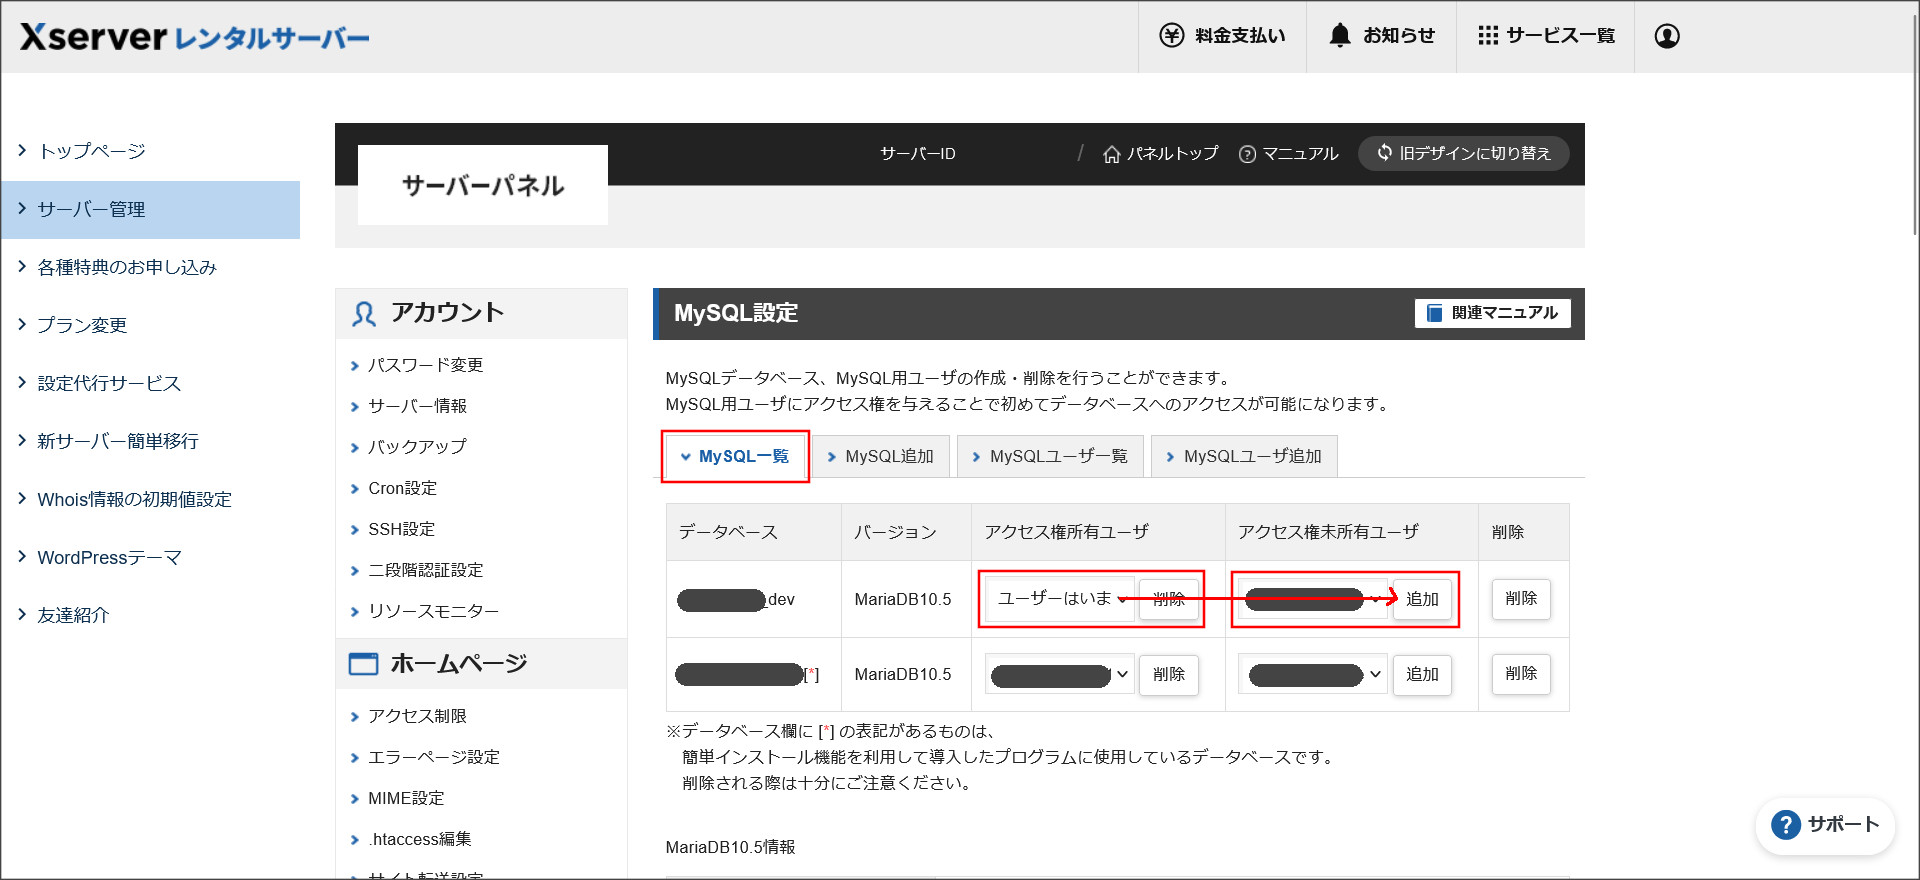This screenshot has height=880, width=1920.
Task: Open 二段階認証設定 link
Action: coord(425,570)
